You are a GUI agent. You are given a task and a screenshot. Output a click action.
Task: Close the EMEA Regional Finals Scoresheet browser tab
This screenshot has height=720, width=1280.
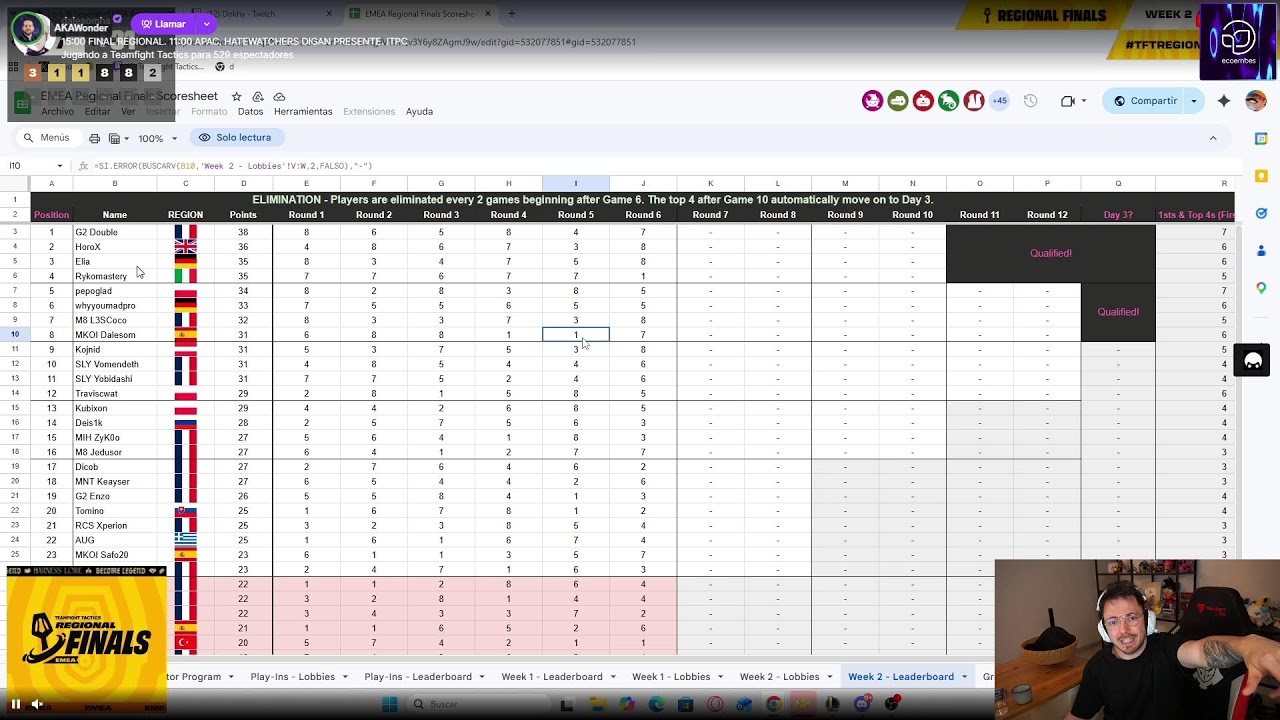tap(489, 14)
